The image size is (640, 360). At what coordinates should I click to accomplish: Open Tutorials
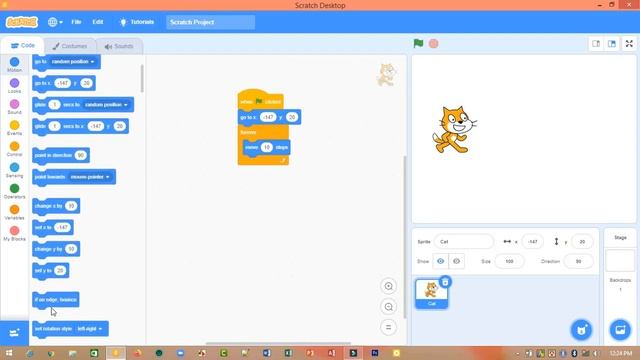pos(137,22)
